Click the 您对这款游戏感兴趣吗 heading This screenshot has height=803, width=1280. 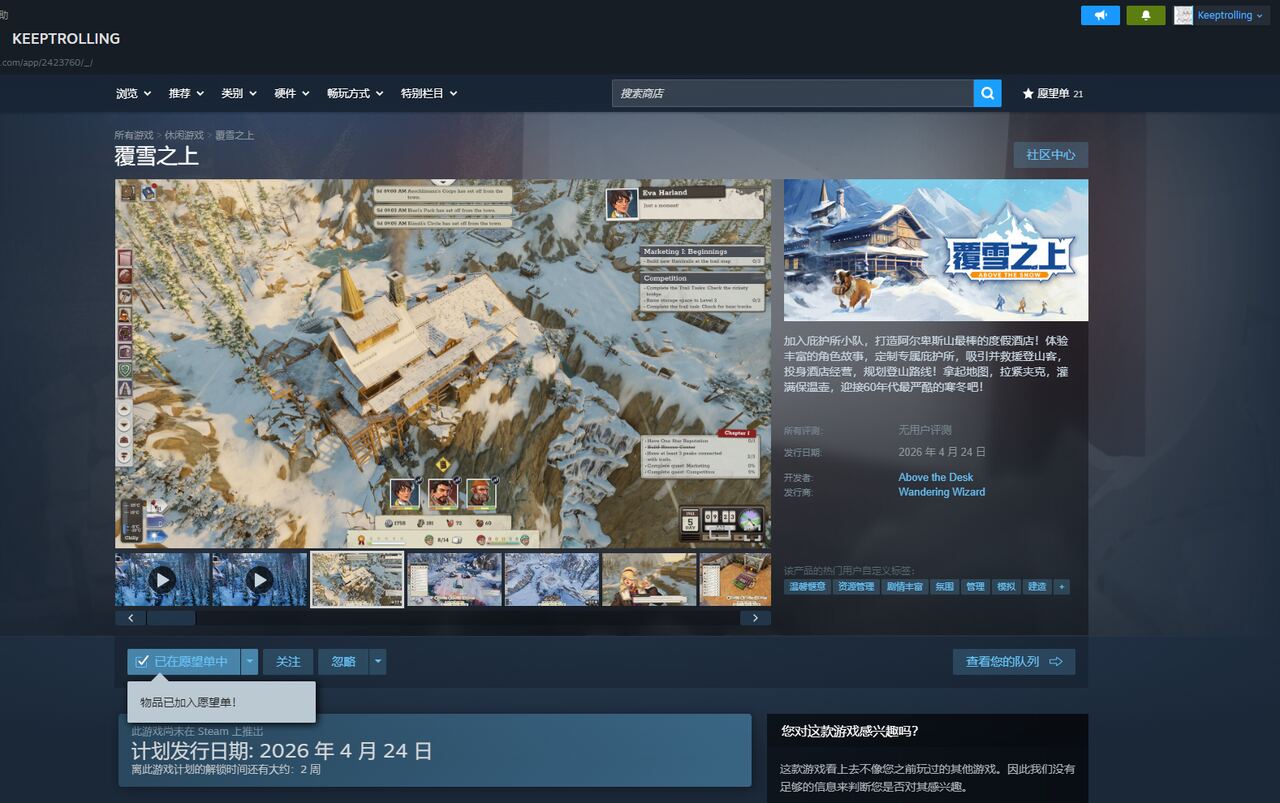(849, 731)
